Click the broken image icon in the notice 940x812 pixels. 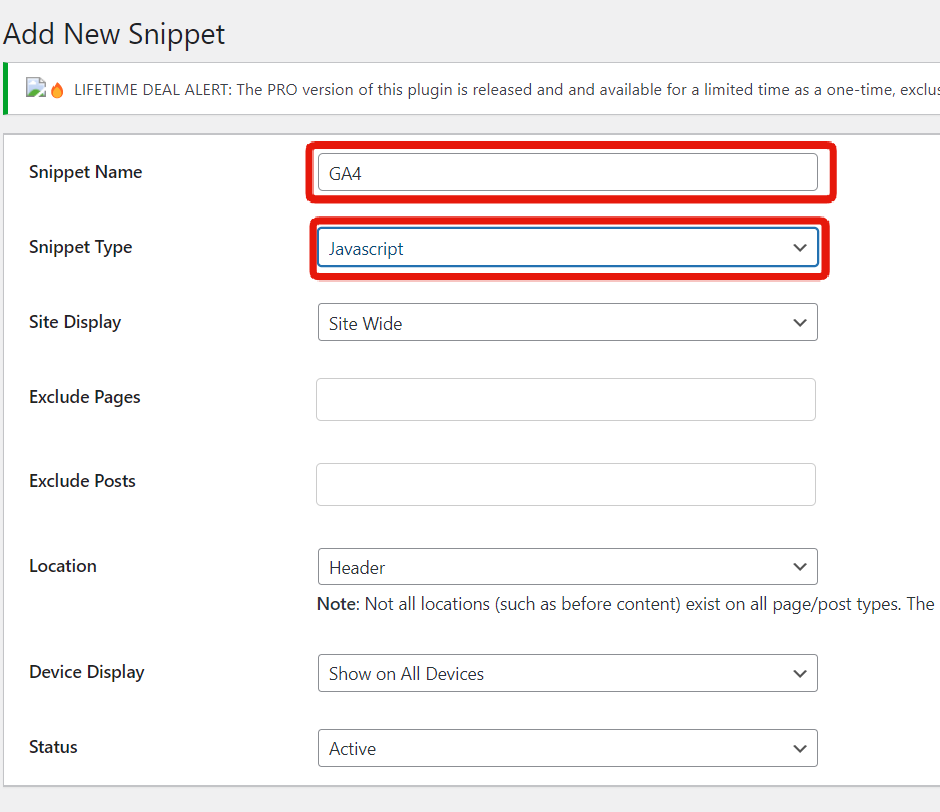click(35, 89)
